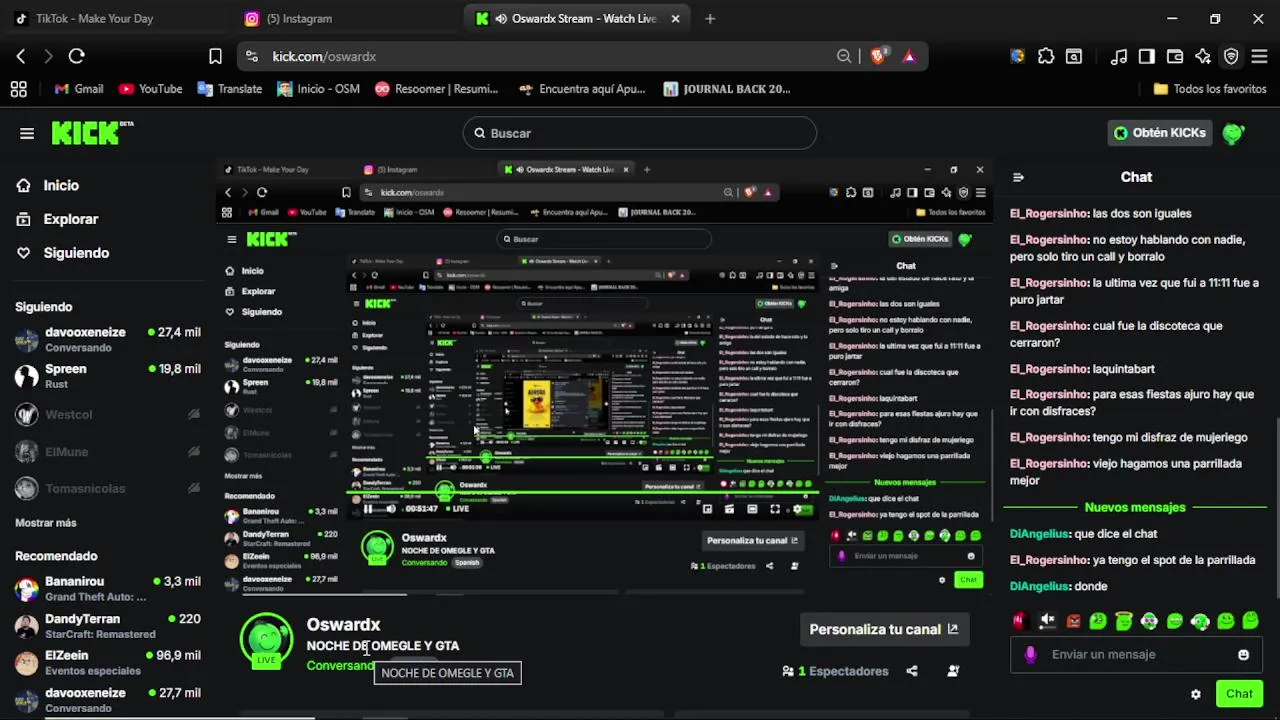This screenshot has width=1280, height=720.
Task: Open offline channel Westcol in main sidebar
Action: [107, 414]
